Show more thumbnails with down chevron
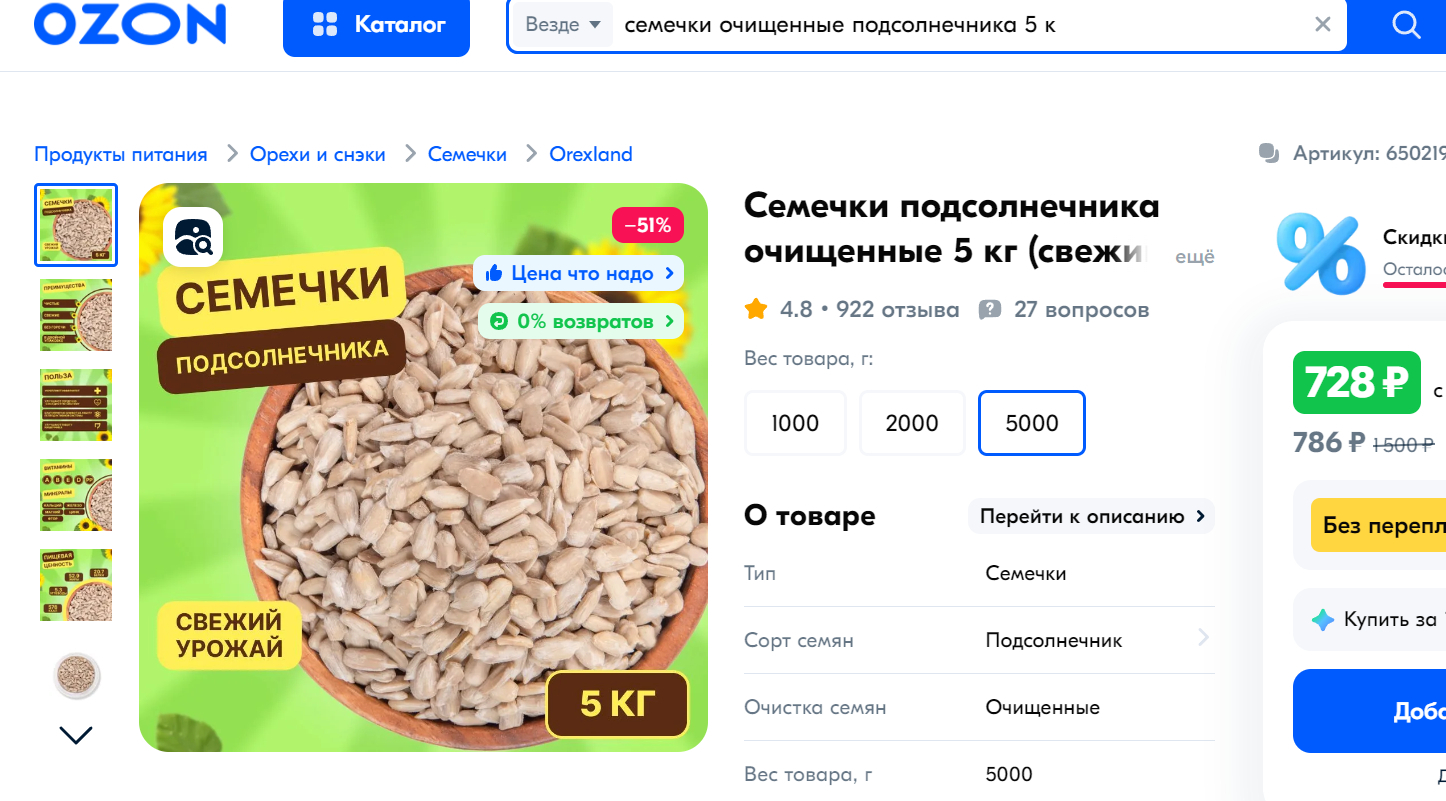 [76, 735]
